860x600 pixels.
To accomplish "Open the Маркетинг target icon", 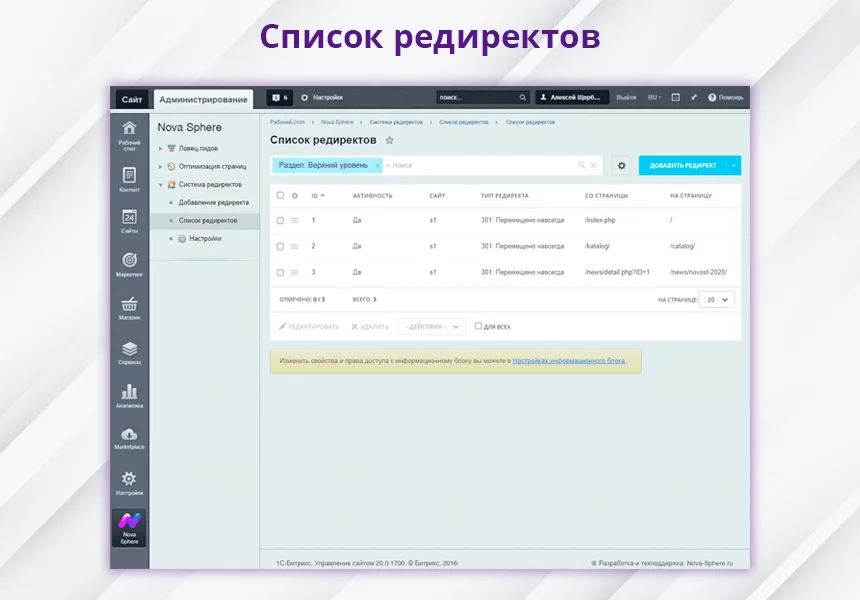I will [x=129, y=264].
